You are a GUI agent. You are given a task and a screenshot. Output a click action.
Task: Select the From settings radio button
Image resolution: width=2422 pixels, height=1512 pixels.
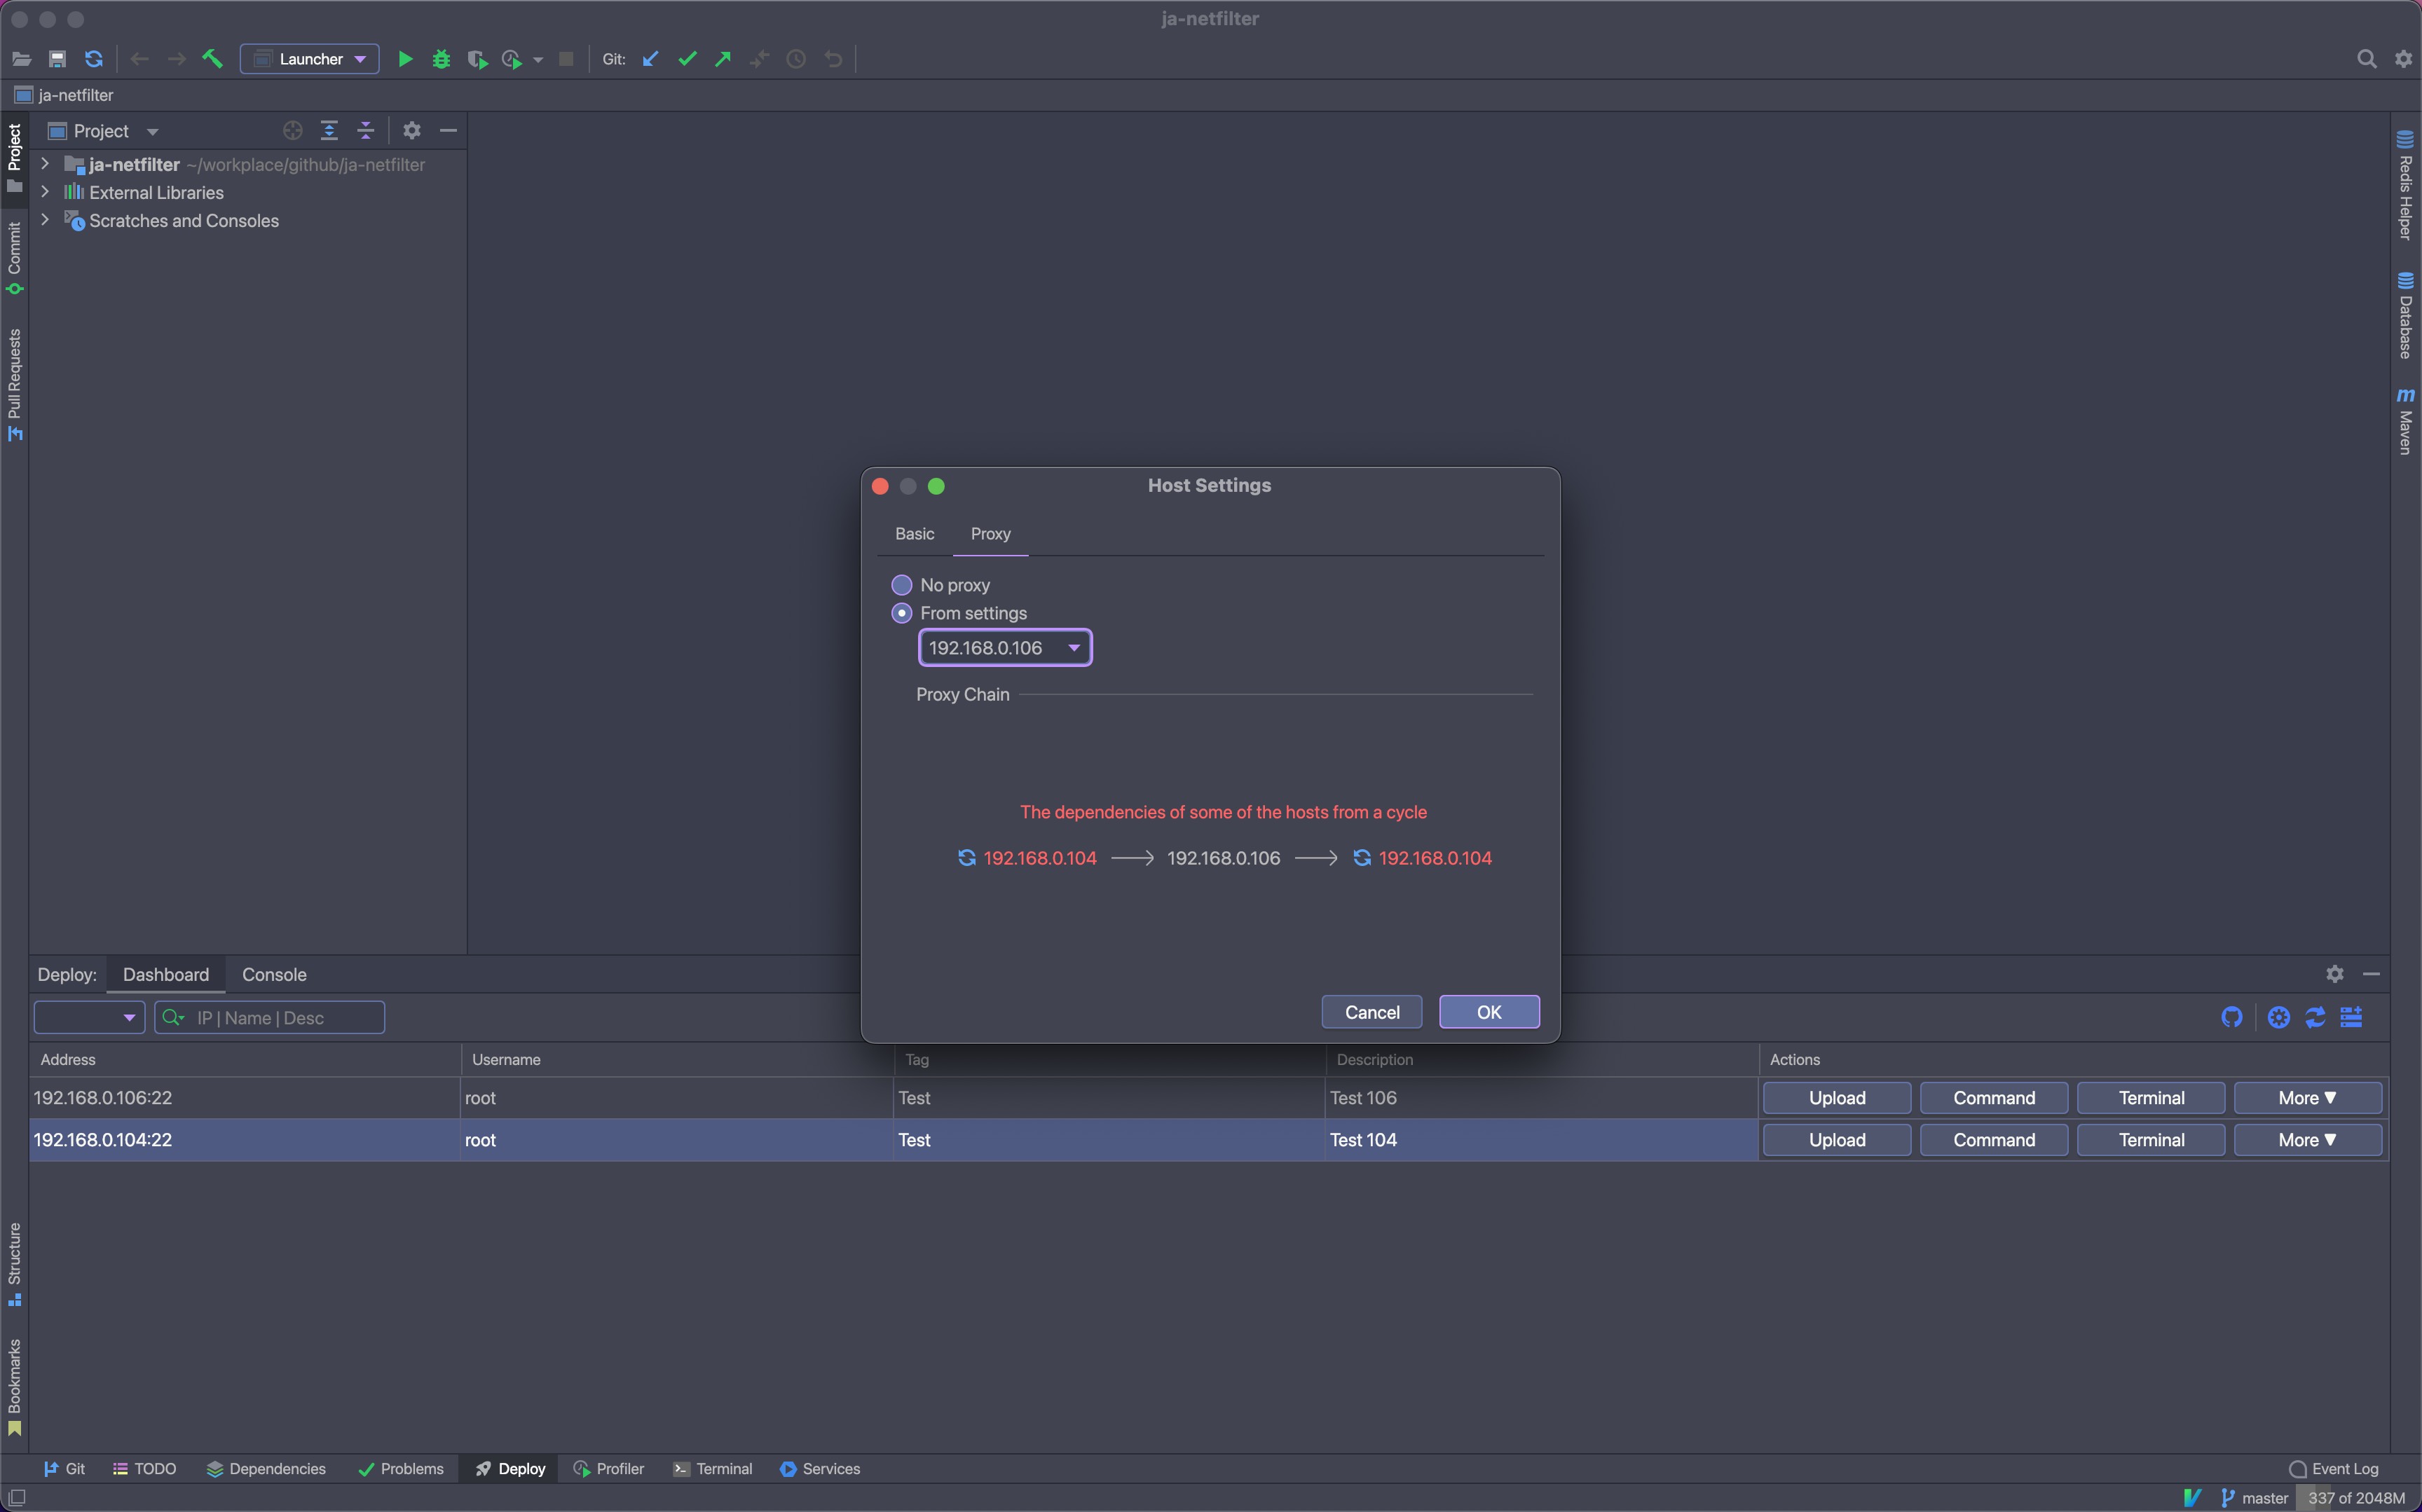pos(901,613)
